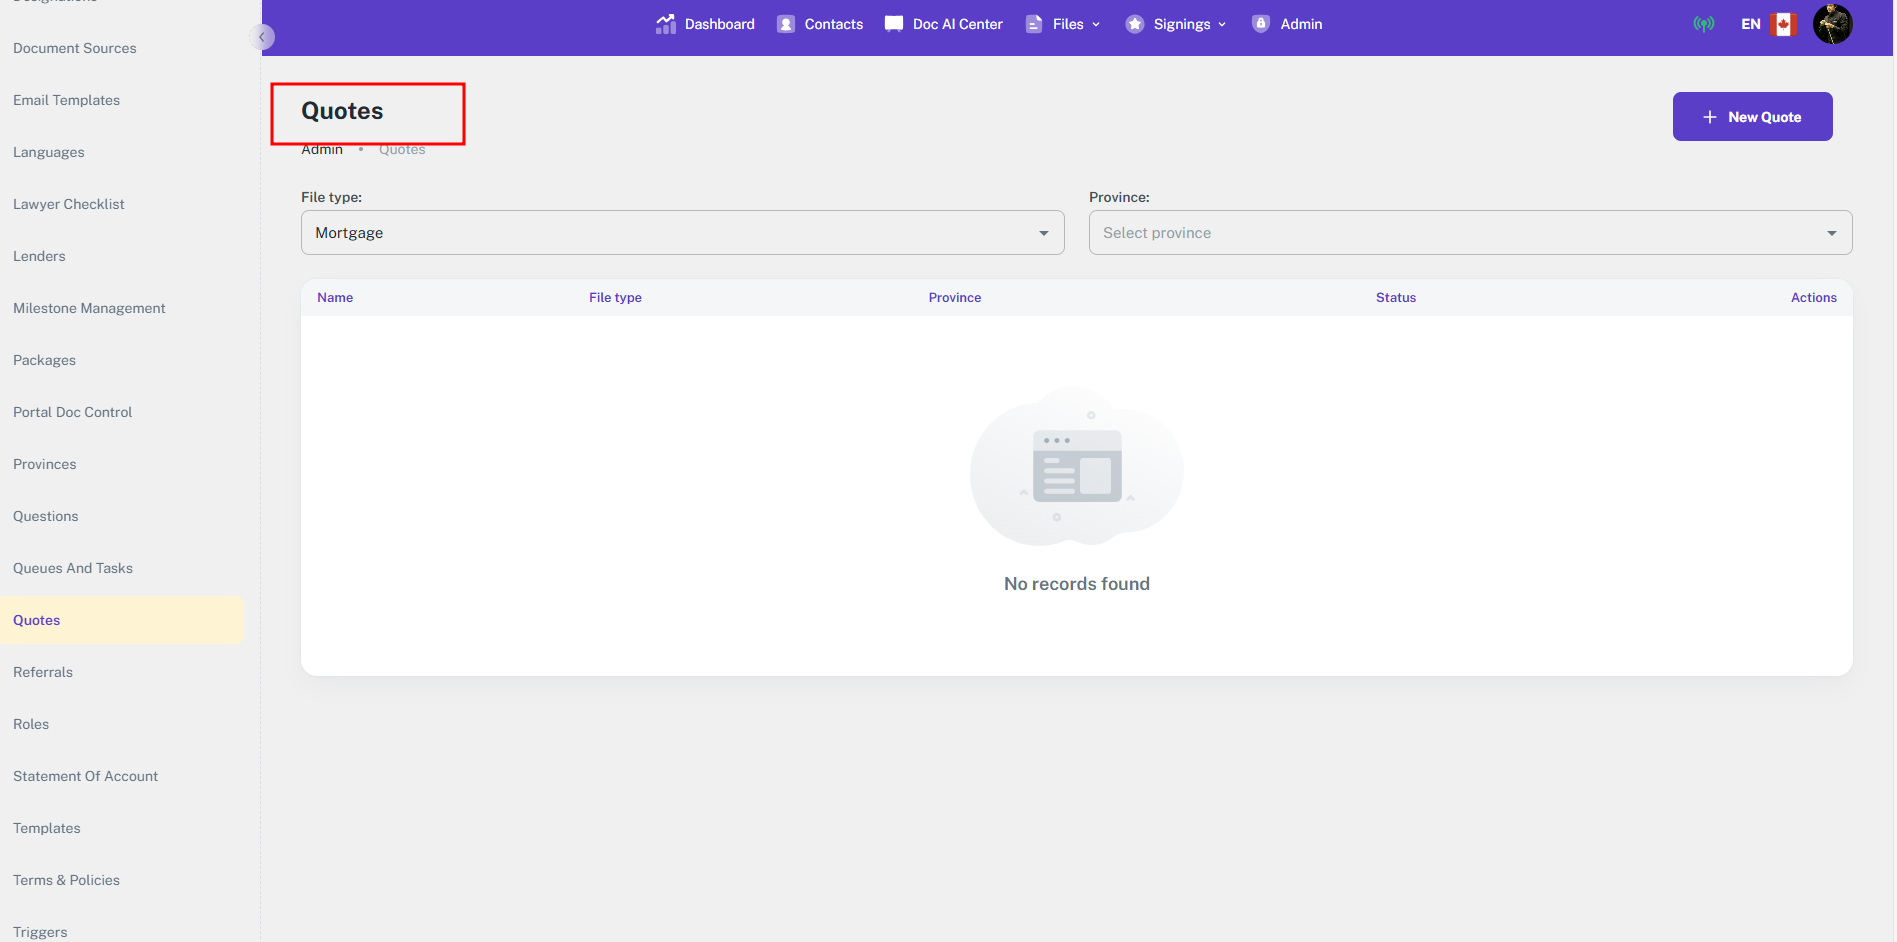Open Templates in sidebar
This screenshot has height=942, width=1897.
(x=47, y=828)
